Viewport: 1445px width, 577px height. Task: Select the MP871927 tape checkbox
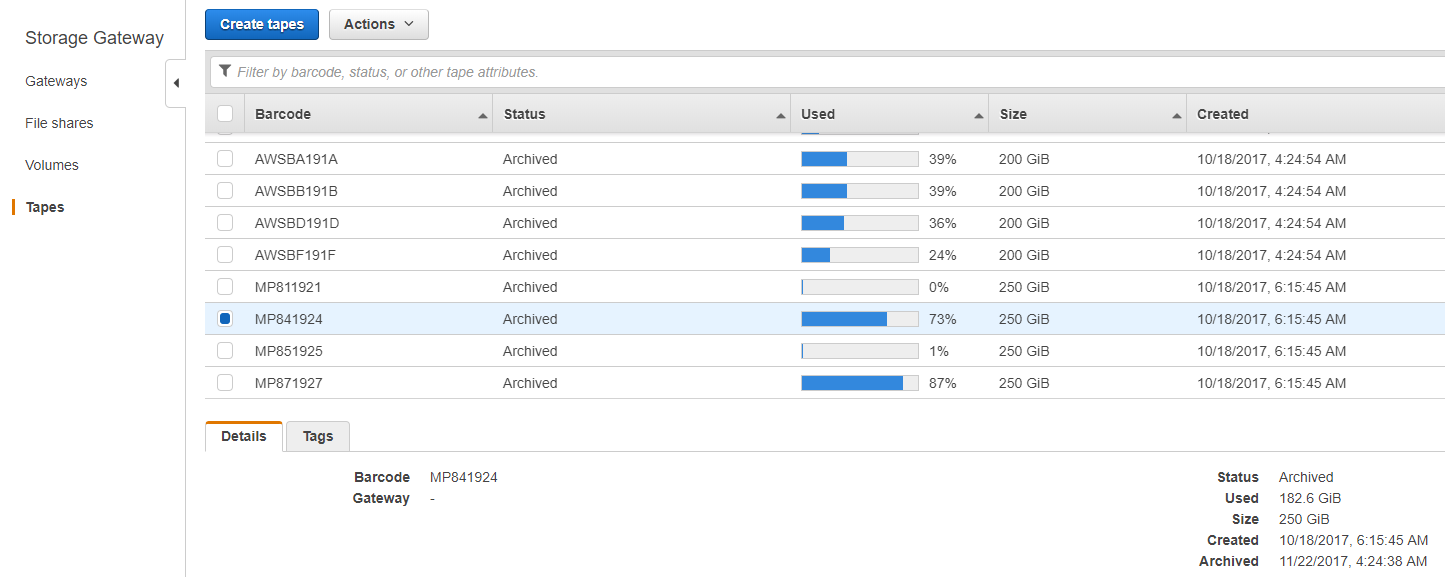click(x=225, y=383)
